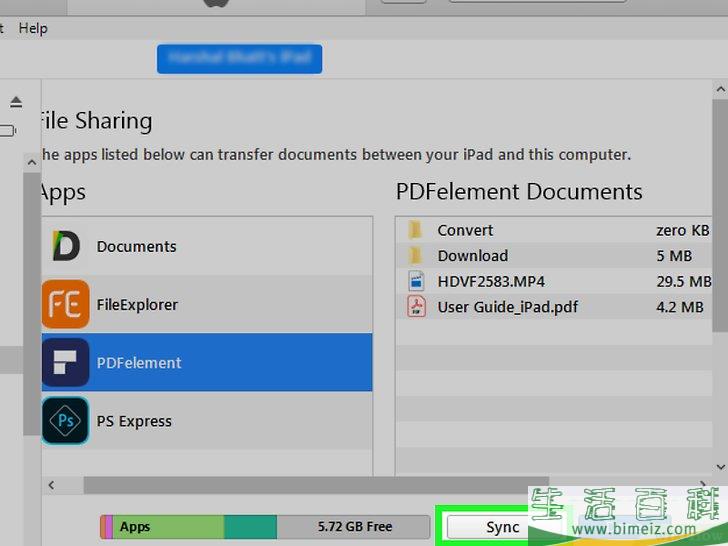728x546 pixels.
Task: Click the 29.5 MB size value
Action: pos(683,282)
